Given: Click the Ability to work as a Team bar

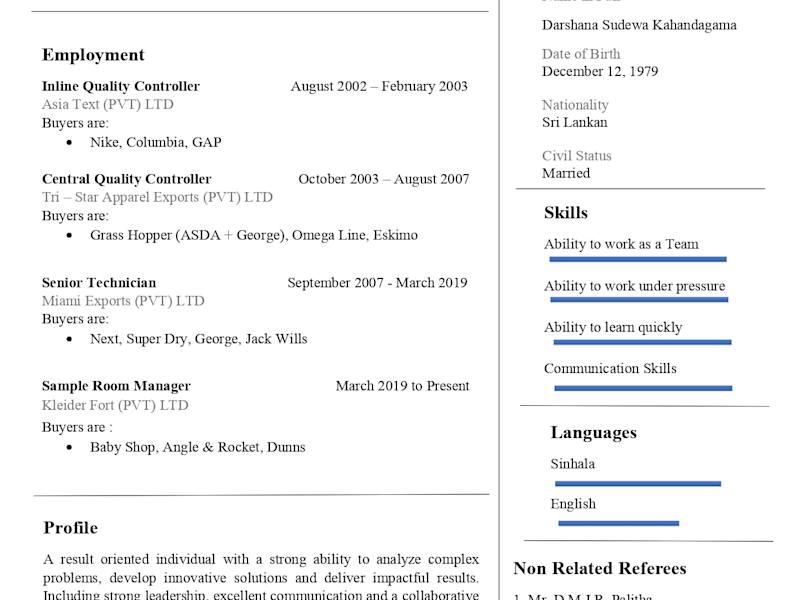Looking at the screenshot, I should point(638,259).
